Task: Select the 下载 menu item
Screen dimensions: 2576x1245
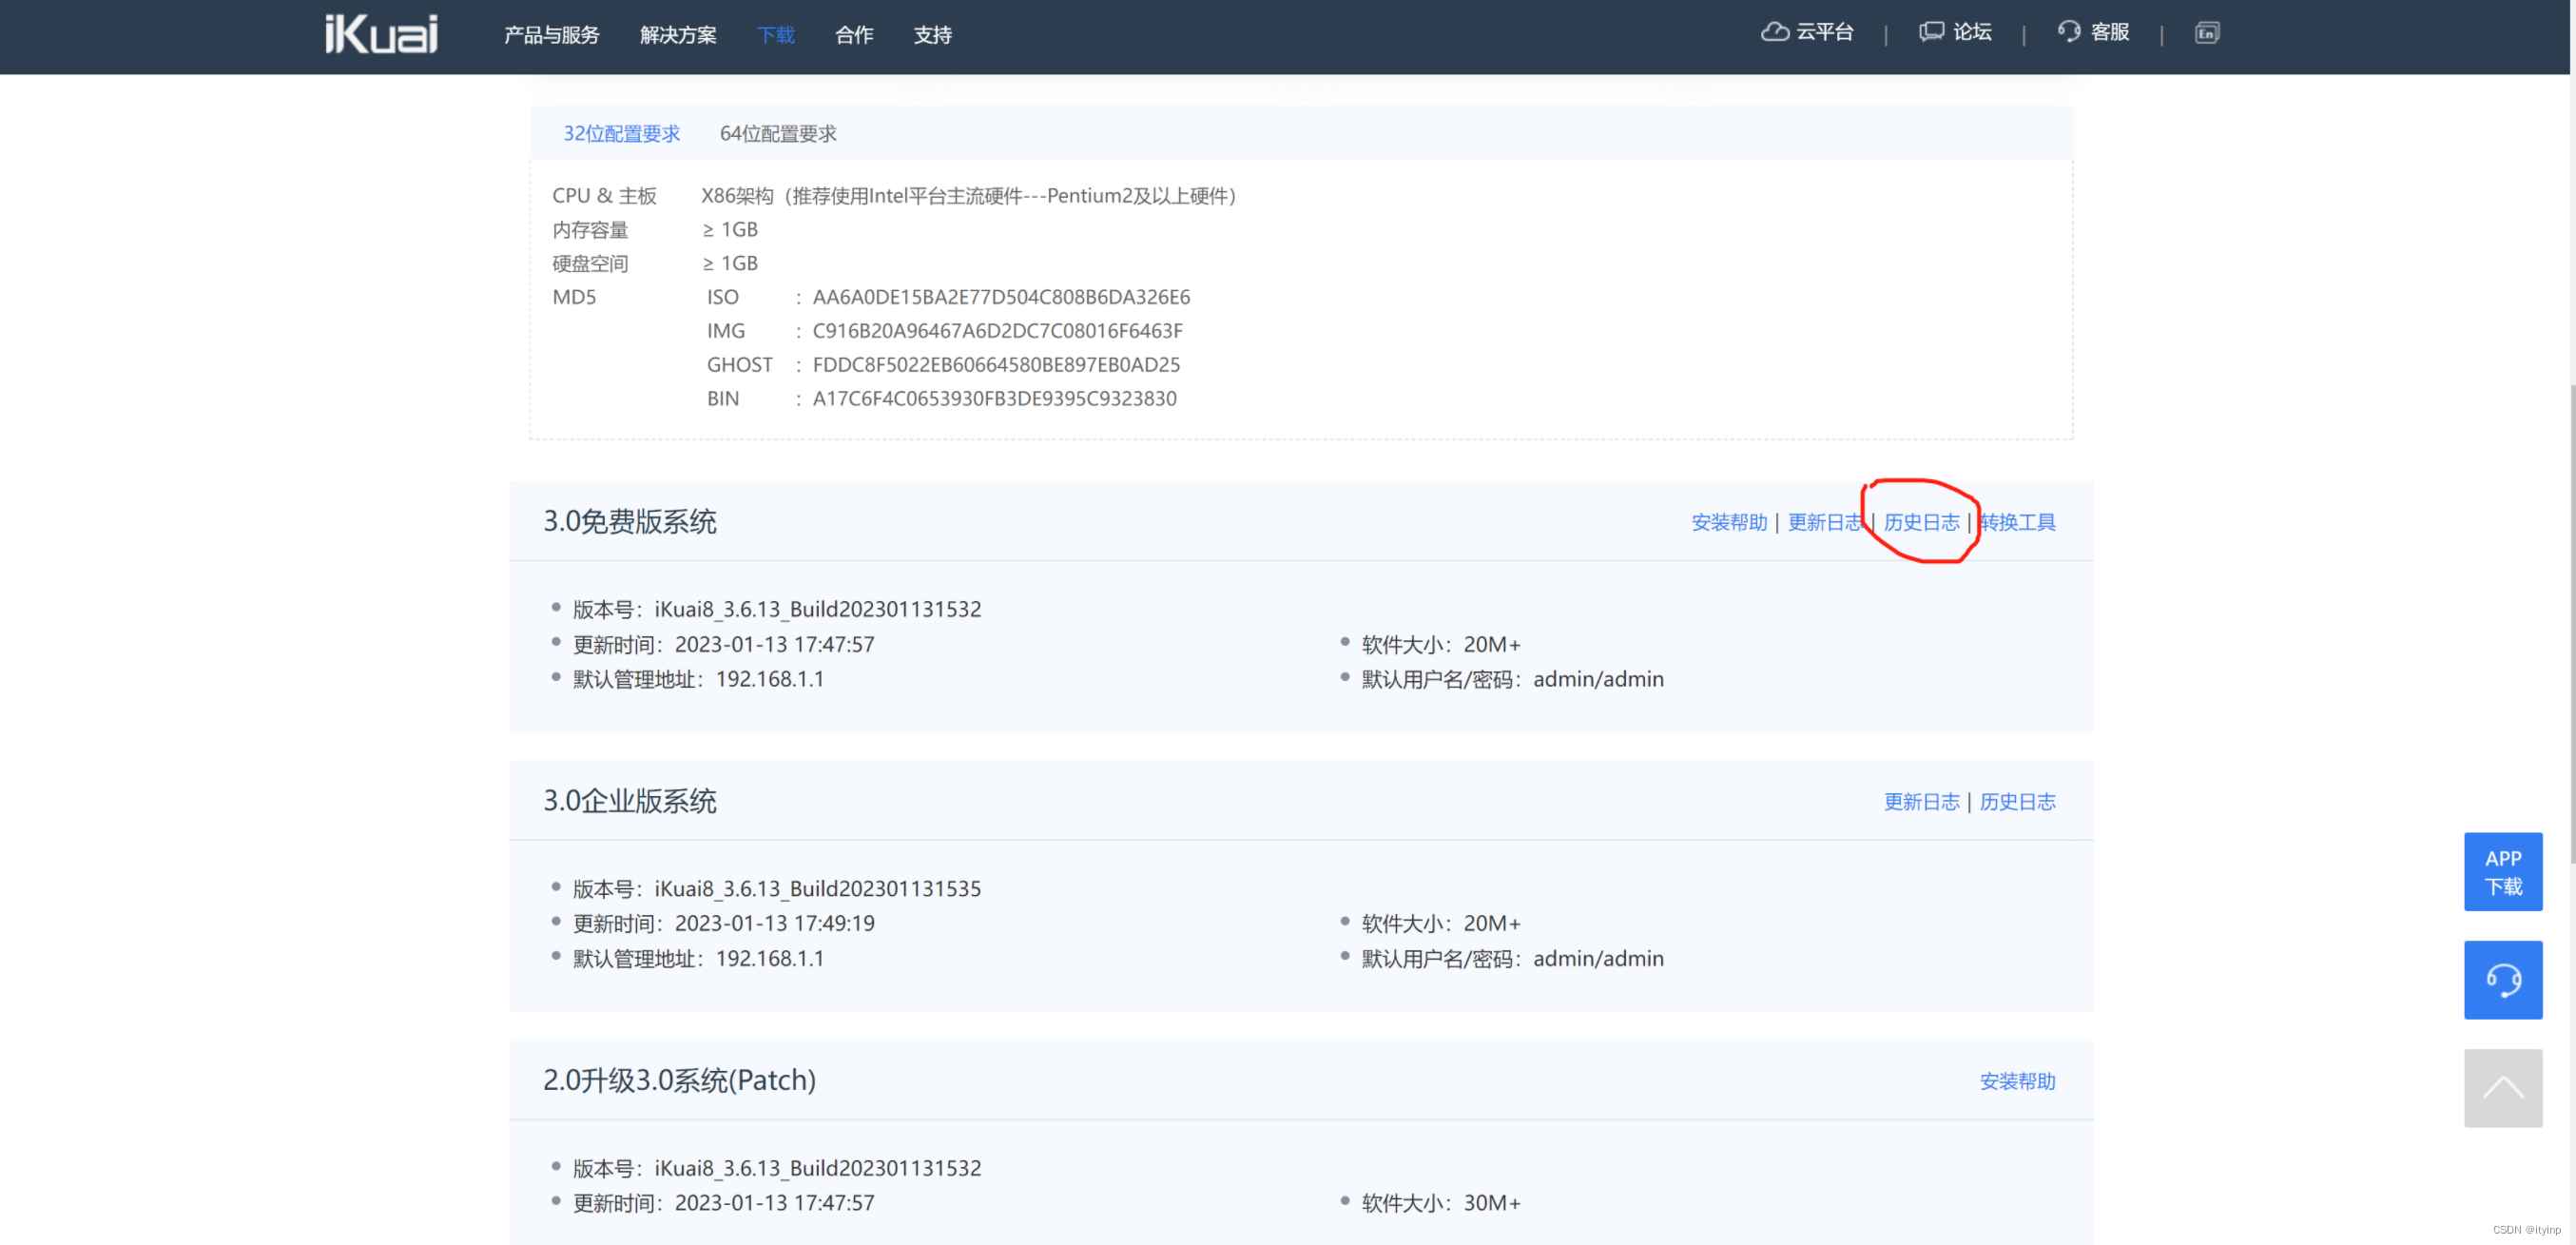Action: [775, 35]
